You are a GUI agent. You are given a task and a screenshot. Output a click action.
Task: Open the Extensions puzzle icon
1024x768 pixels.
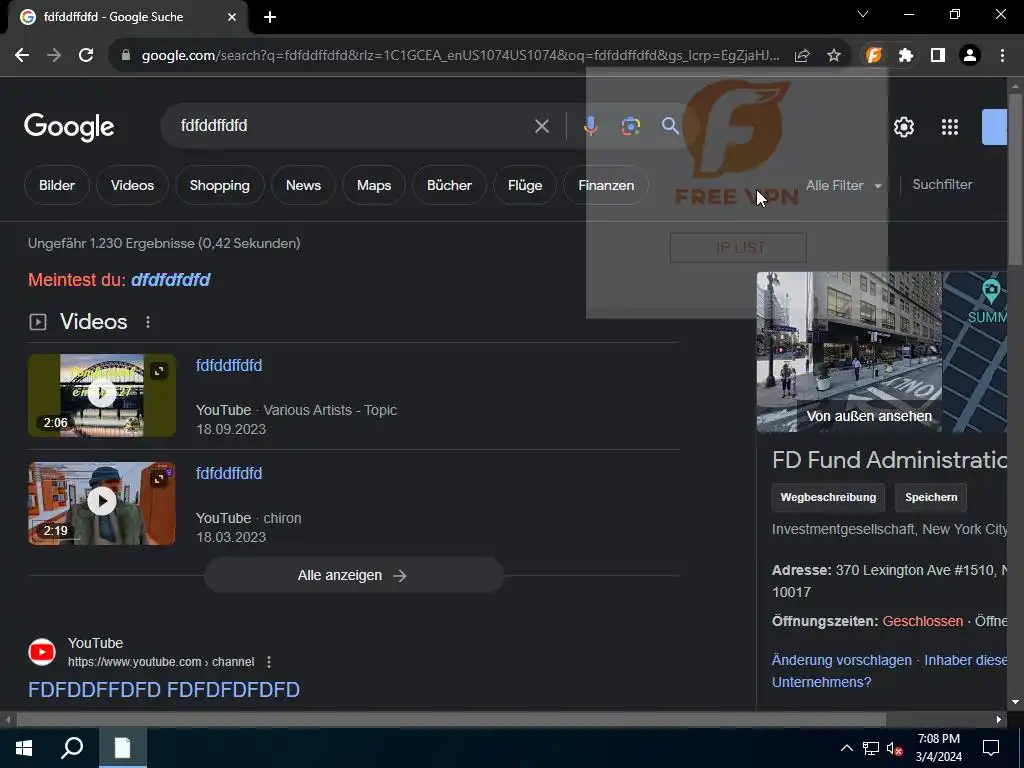tap(906, 56)
